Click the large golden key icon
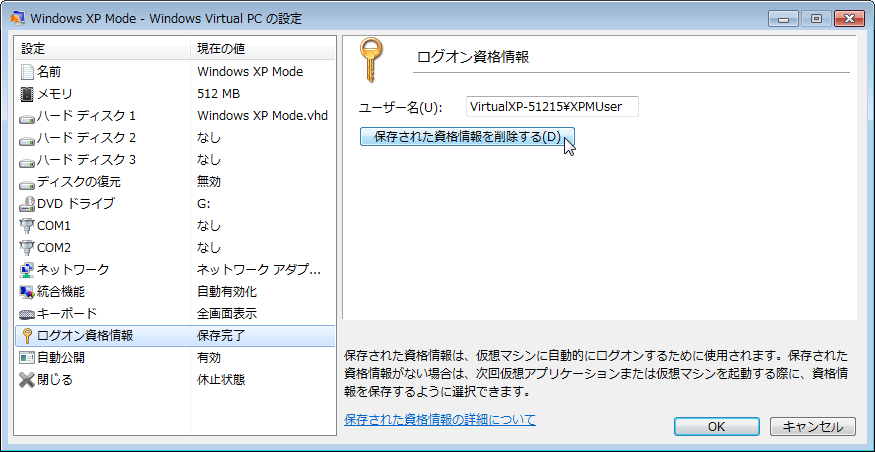This screenshot has width=875, height=452. click(371, 59)
